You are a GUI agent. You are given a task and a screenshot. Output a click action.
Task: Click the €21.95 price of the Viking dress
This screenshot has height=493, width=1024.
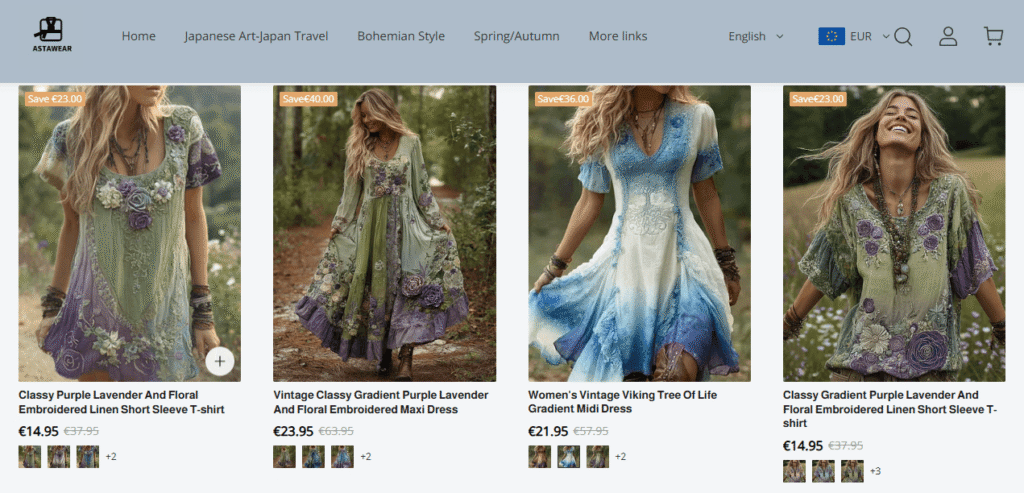[x=548, y=431]
